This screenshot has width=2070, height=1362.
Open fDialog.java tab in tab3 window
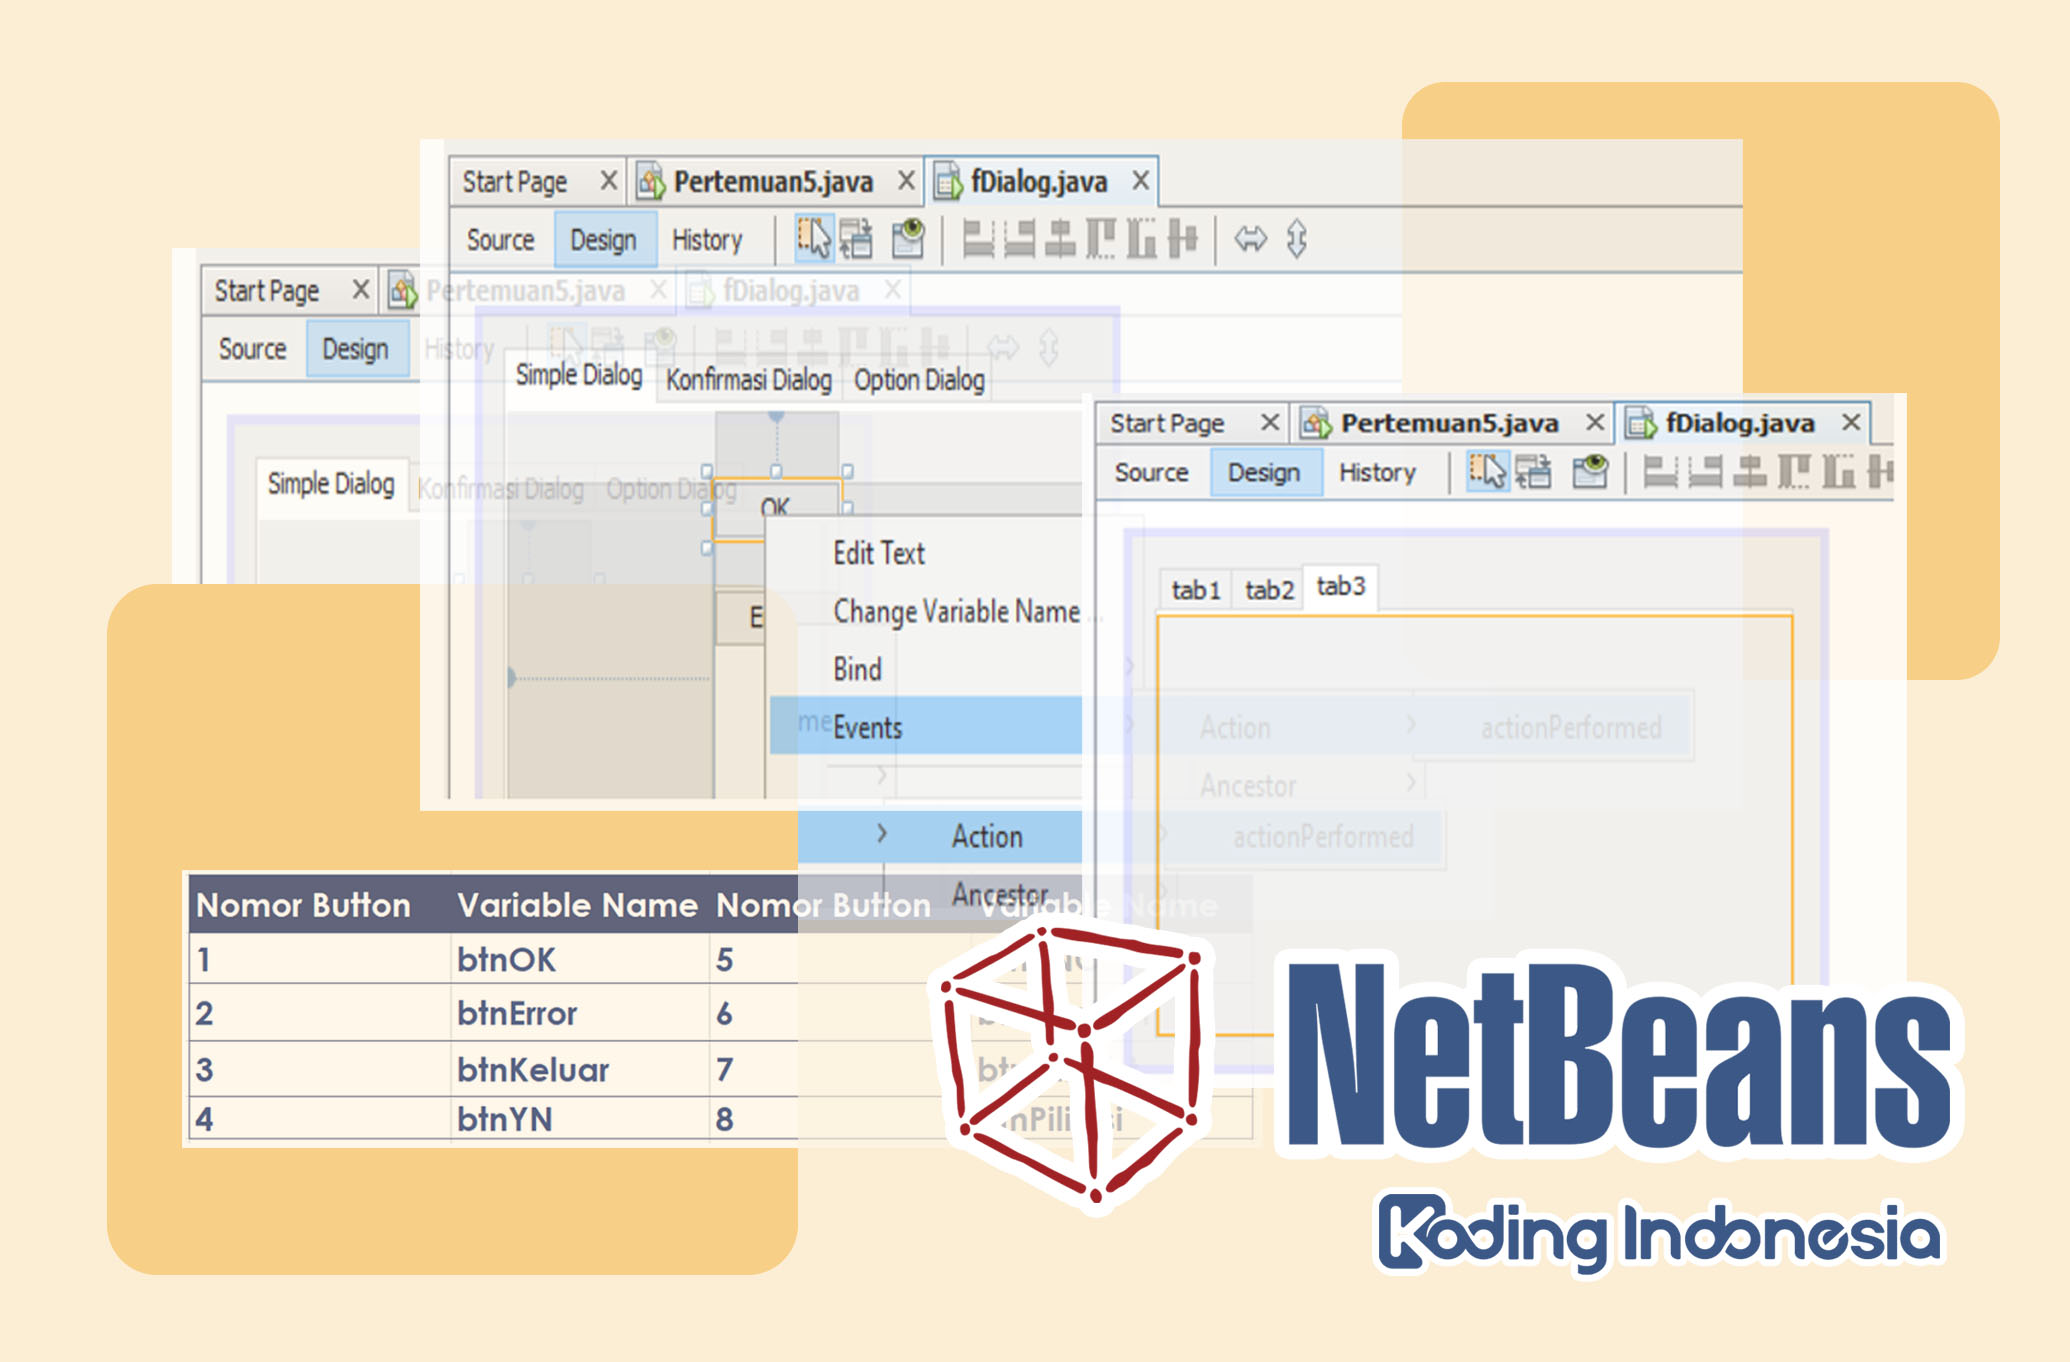[1740, 424]
